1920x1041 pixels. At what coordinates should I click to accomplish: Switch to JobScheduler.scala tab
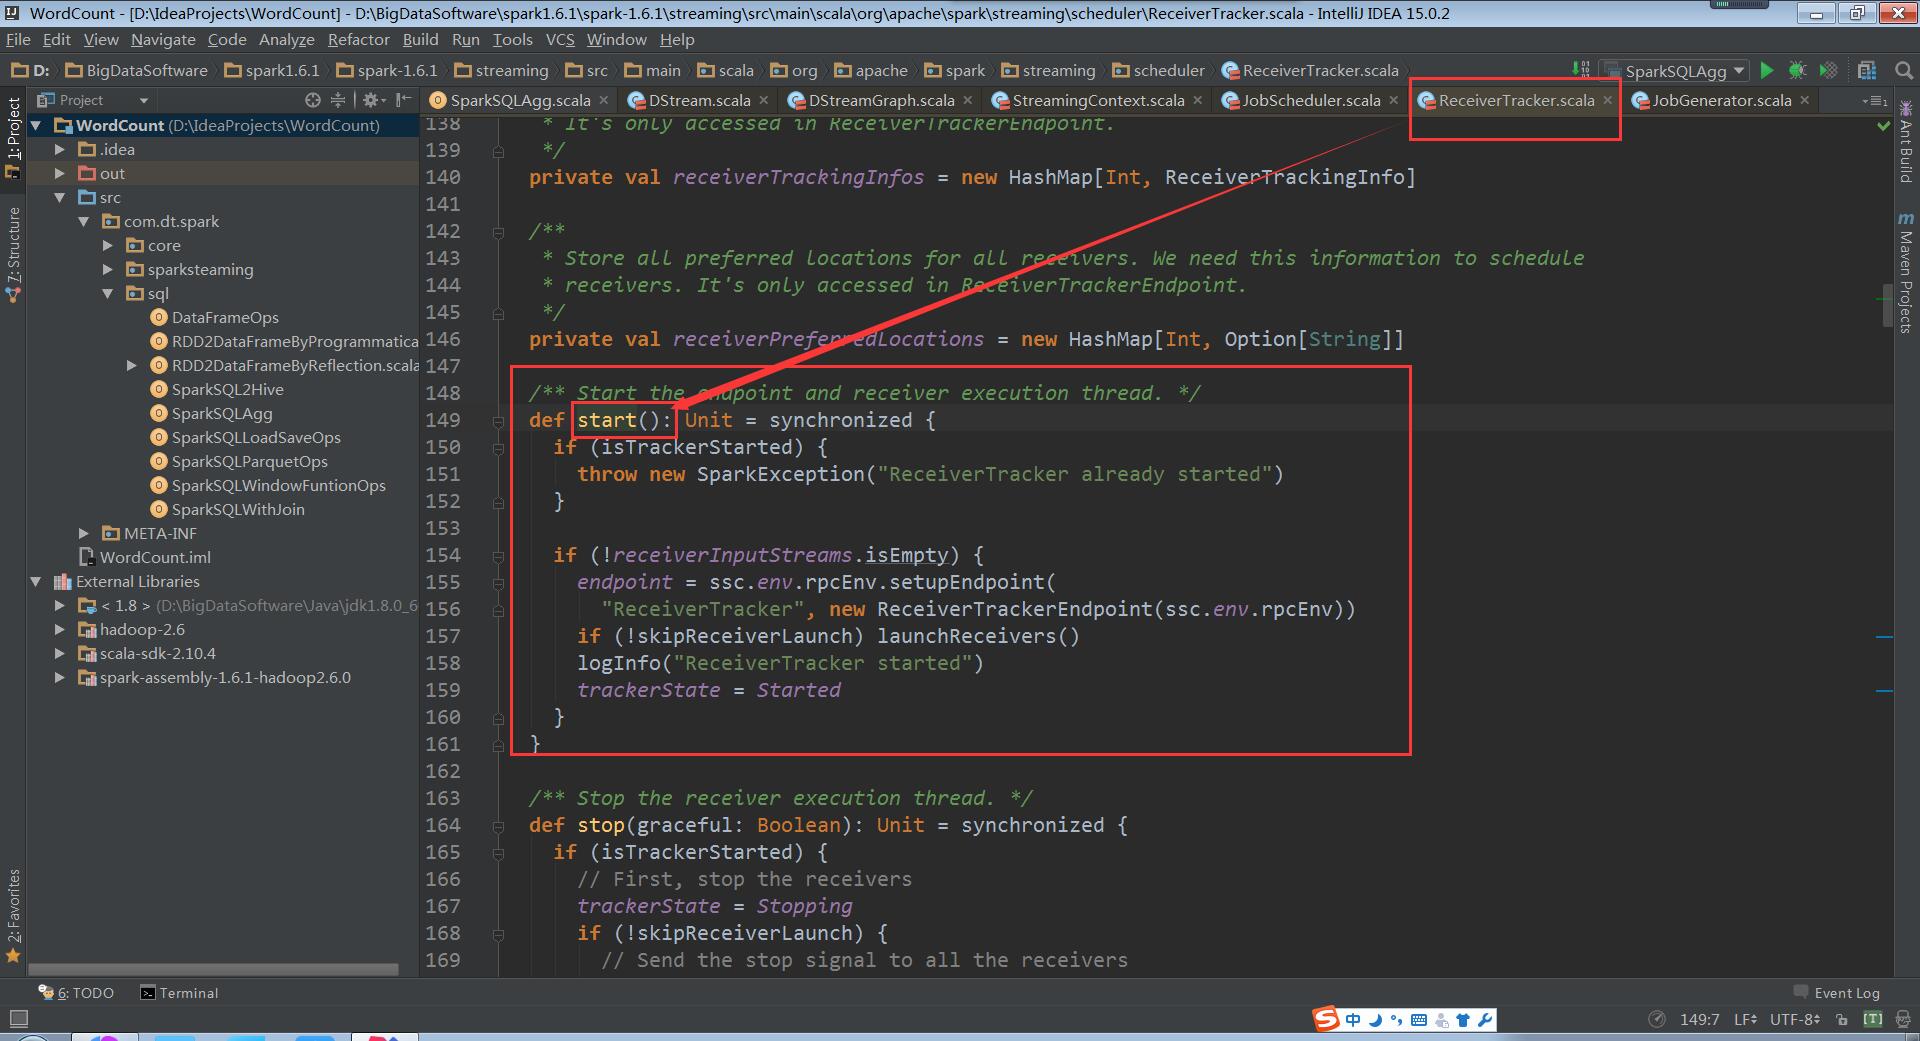pos(1310,100)
